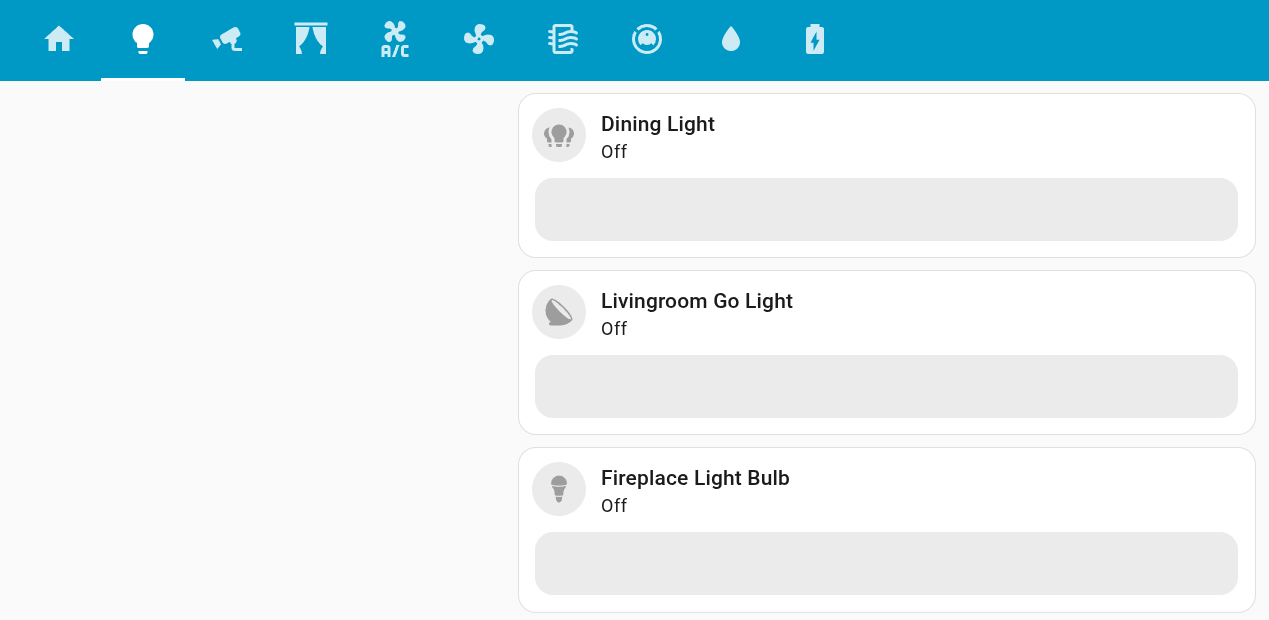Open the security camera view

click(x=227, y=40)
